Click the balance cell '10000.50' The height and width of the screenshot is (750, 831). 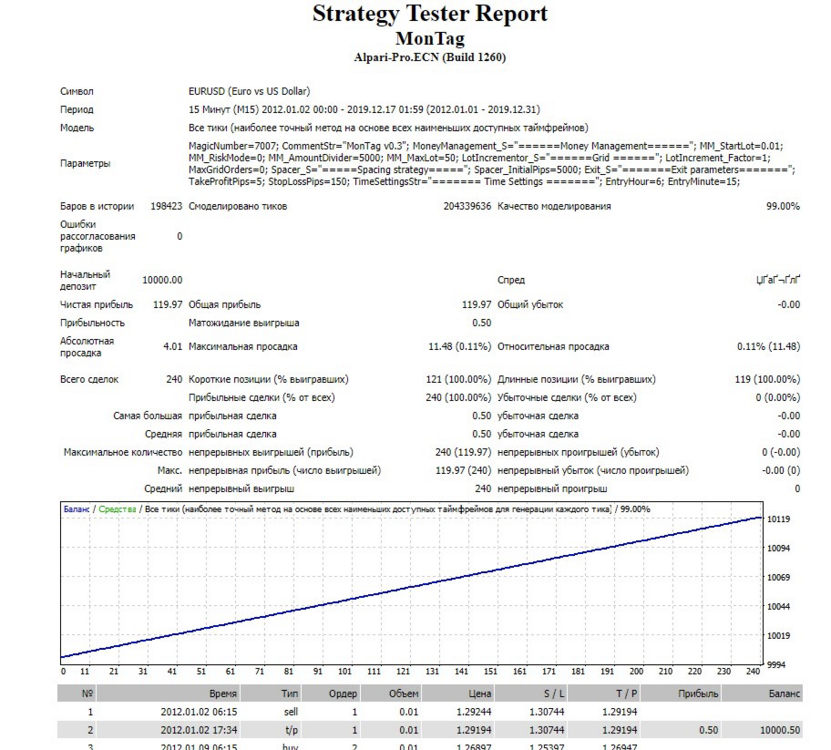tap(780, 730)
